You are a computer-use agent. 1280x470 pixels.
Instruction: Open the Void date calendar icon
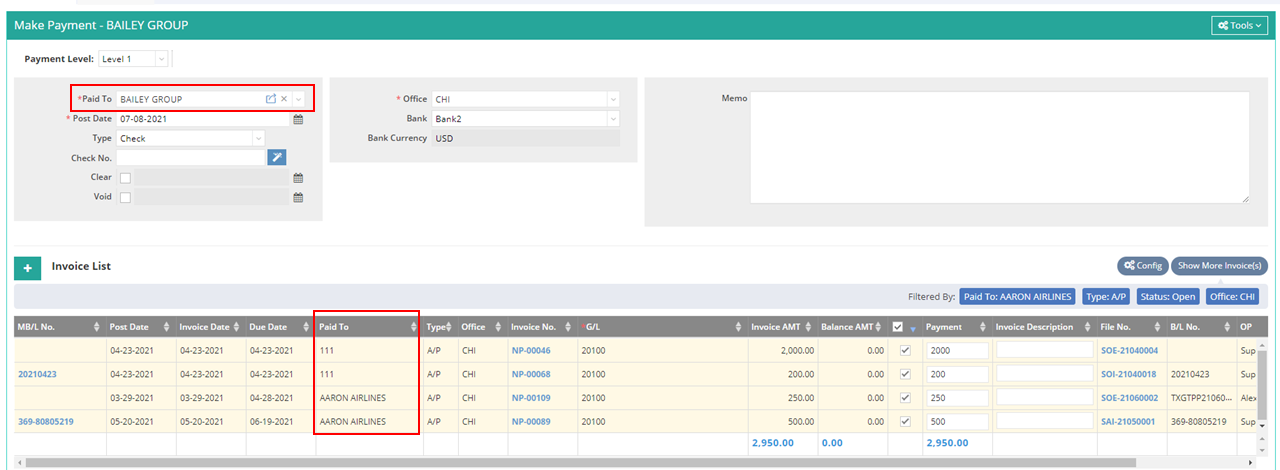[298, 197]
